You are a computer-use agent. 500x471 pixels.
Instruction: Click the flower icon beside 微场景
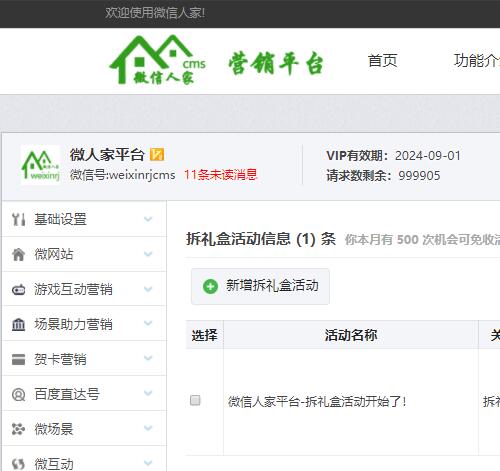[x=18, y=429]
